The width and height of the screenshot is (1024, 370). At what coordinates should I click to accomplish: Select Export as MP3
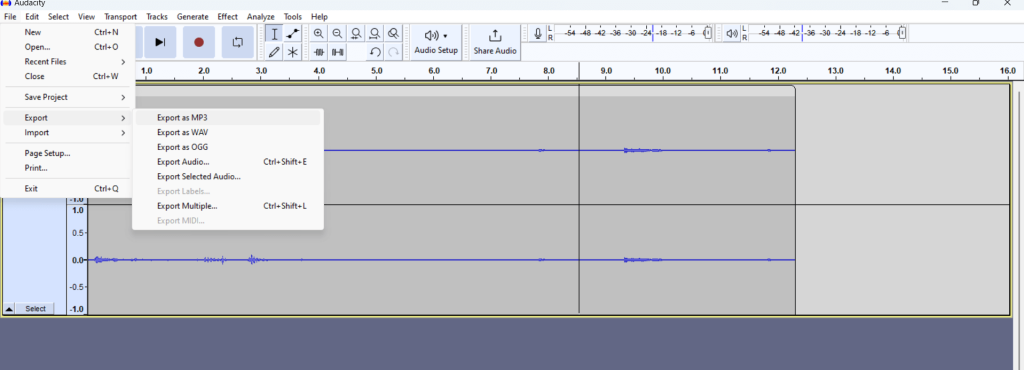point(228,118)
